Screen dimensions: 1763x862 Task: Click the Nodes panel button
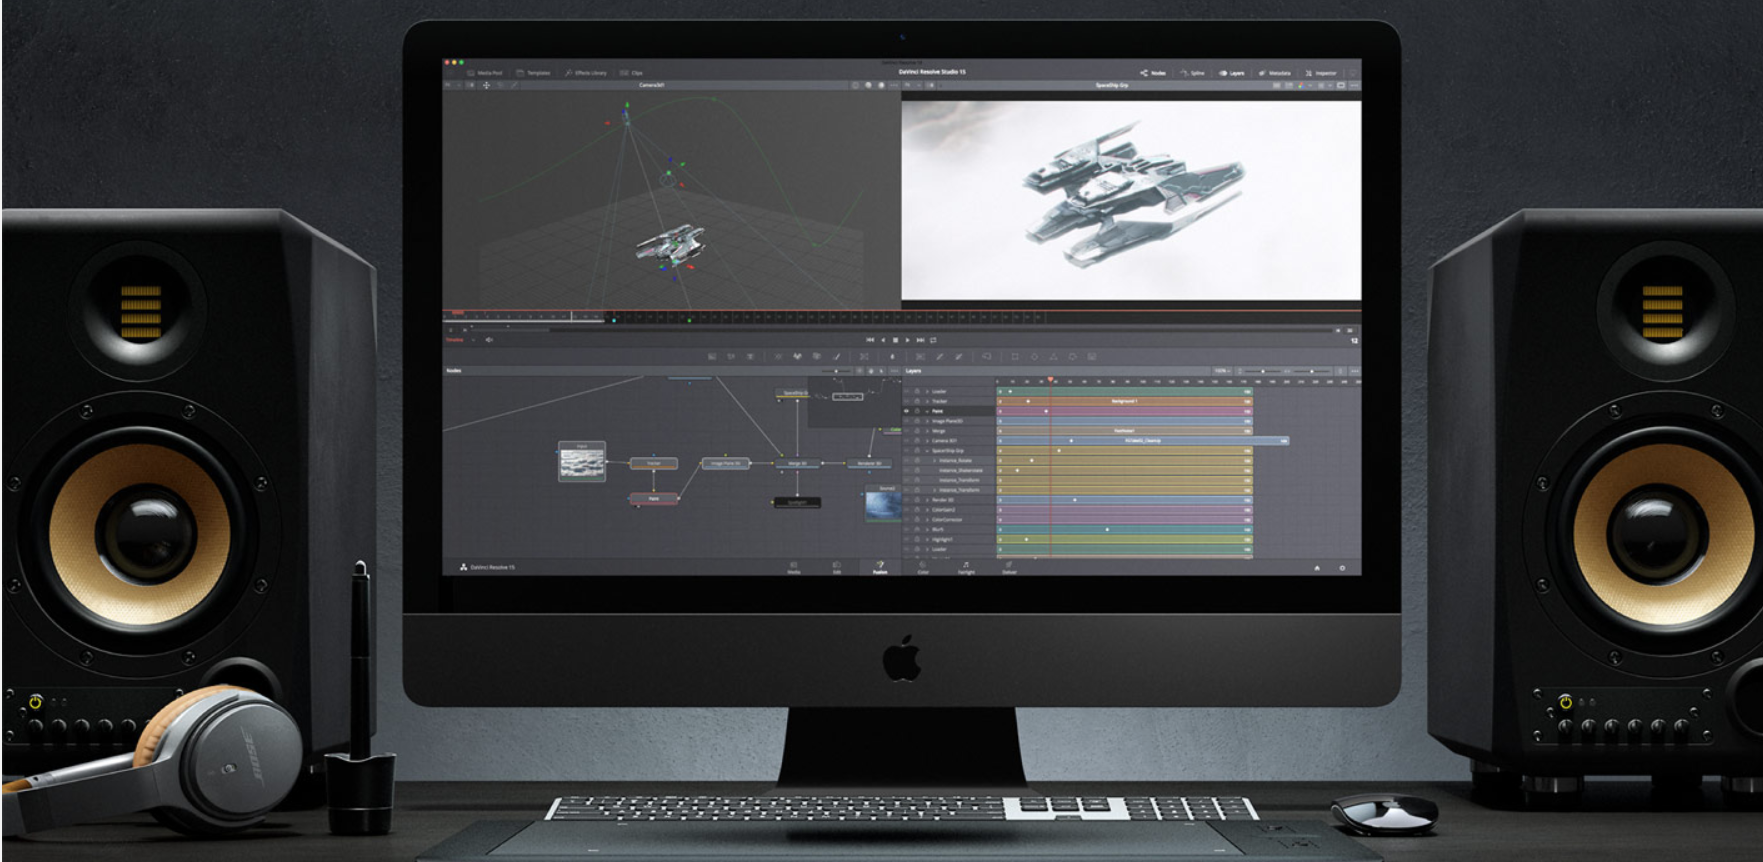click(x=1153, y=73)
